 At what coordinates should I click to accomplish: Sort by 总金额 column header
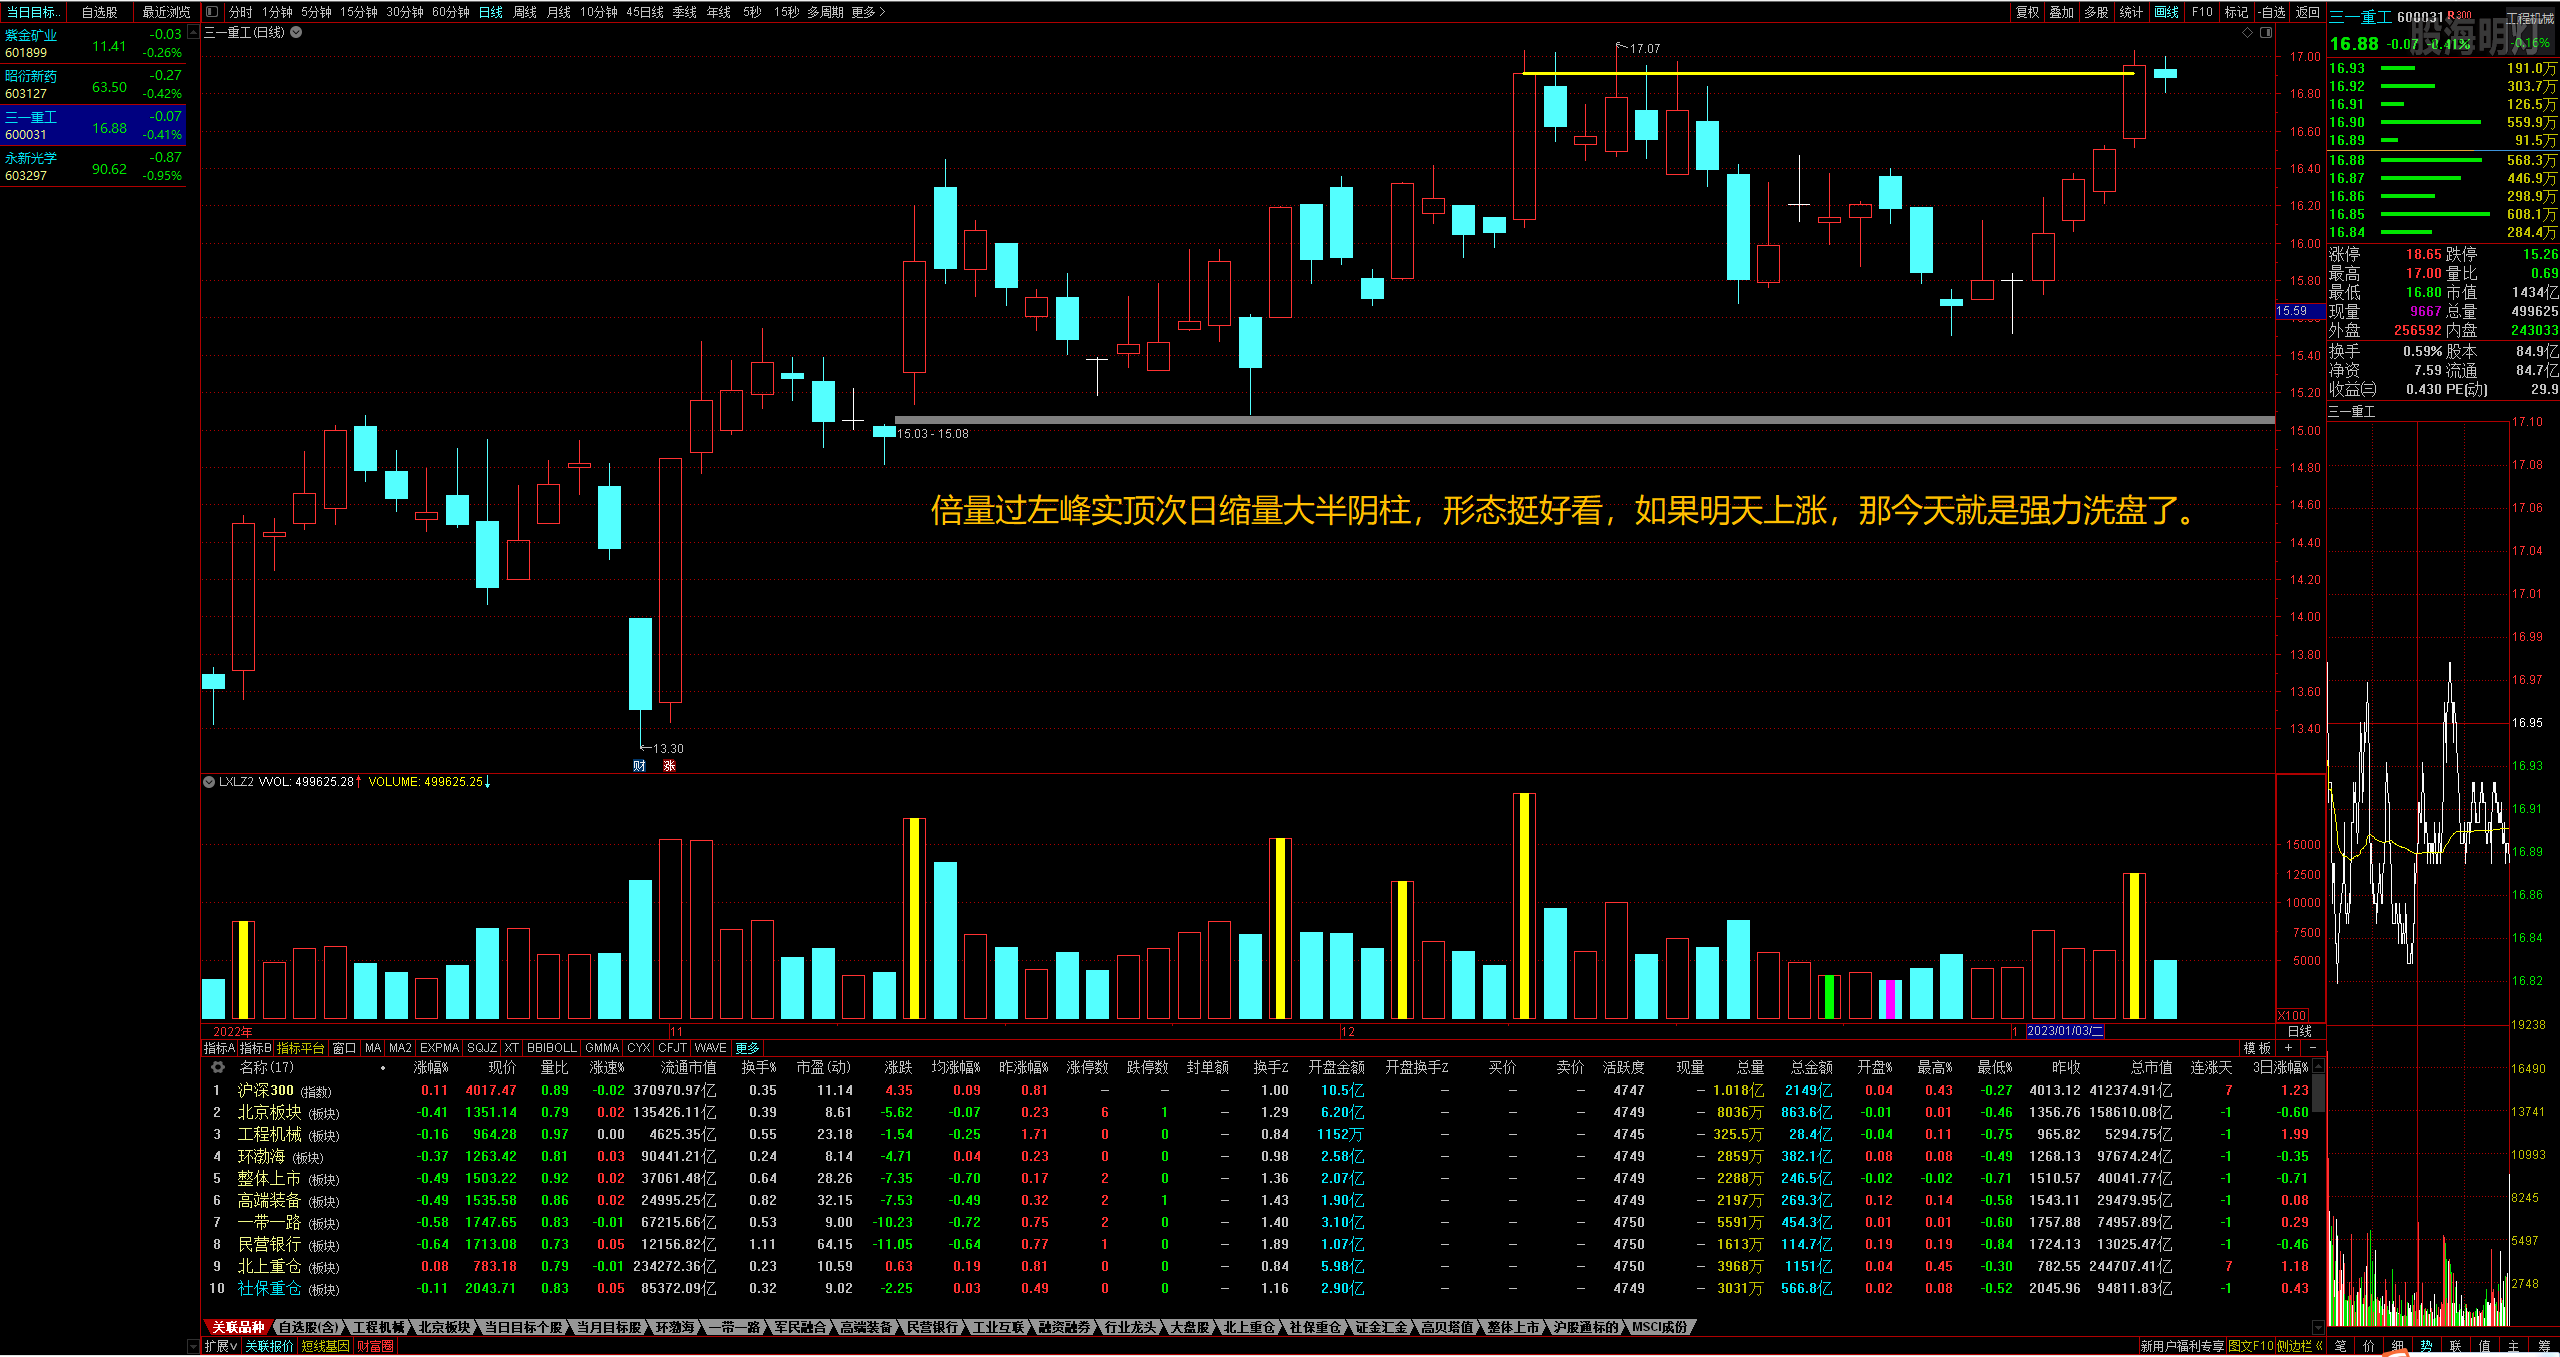(1811, 1067)
